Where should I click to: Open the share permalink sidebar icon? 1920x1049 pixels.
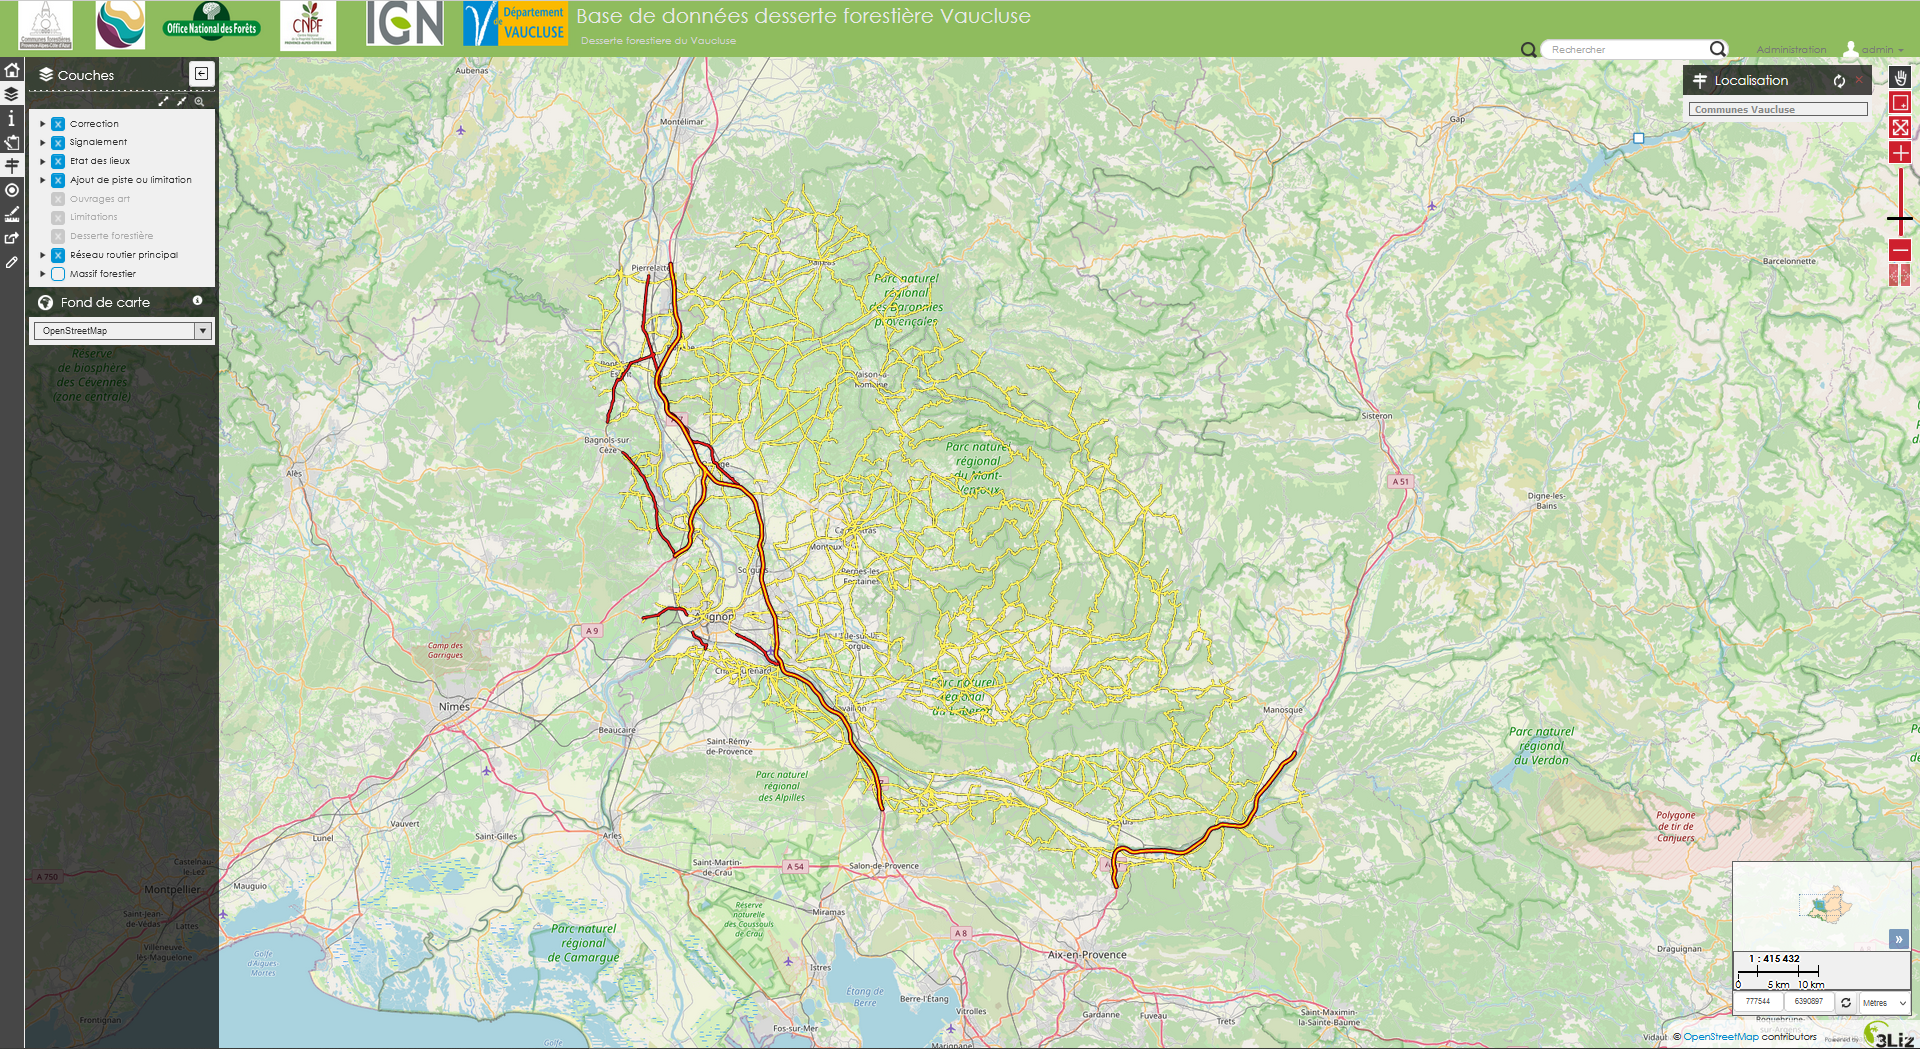click(x=12, y=238)
